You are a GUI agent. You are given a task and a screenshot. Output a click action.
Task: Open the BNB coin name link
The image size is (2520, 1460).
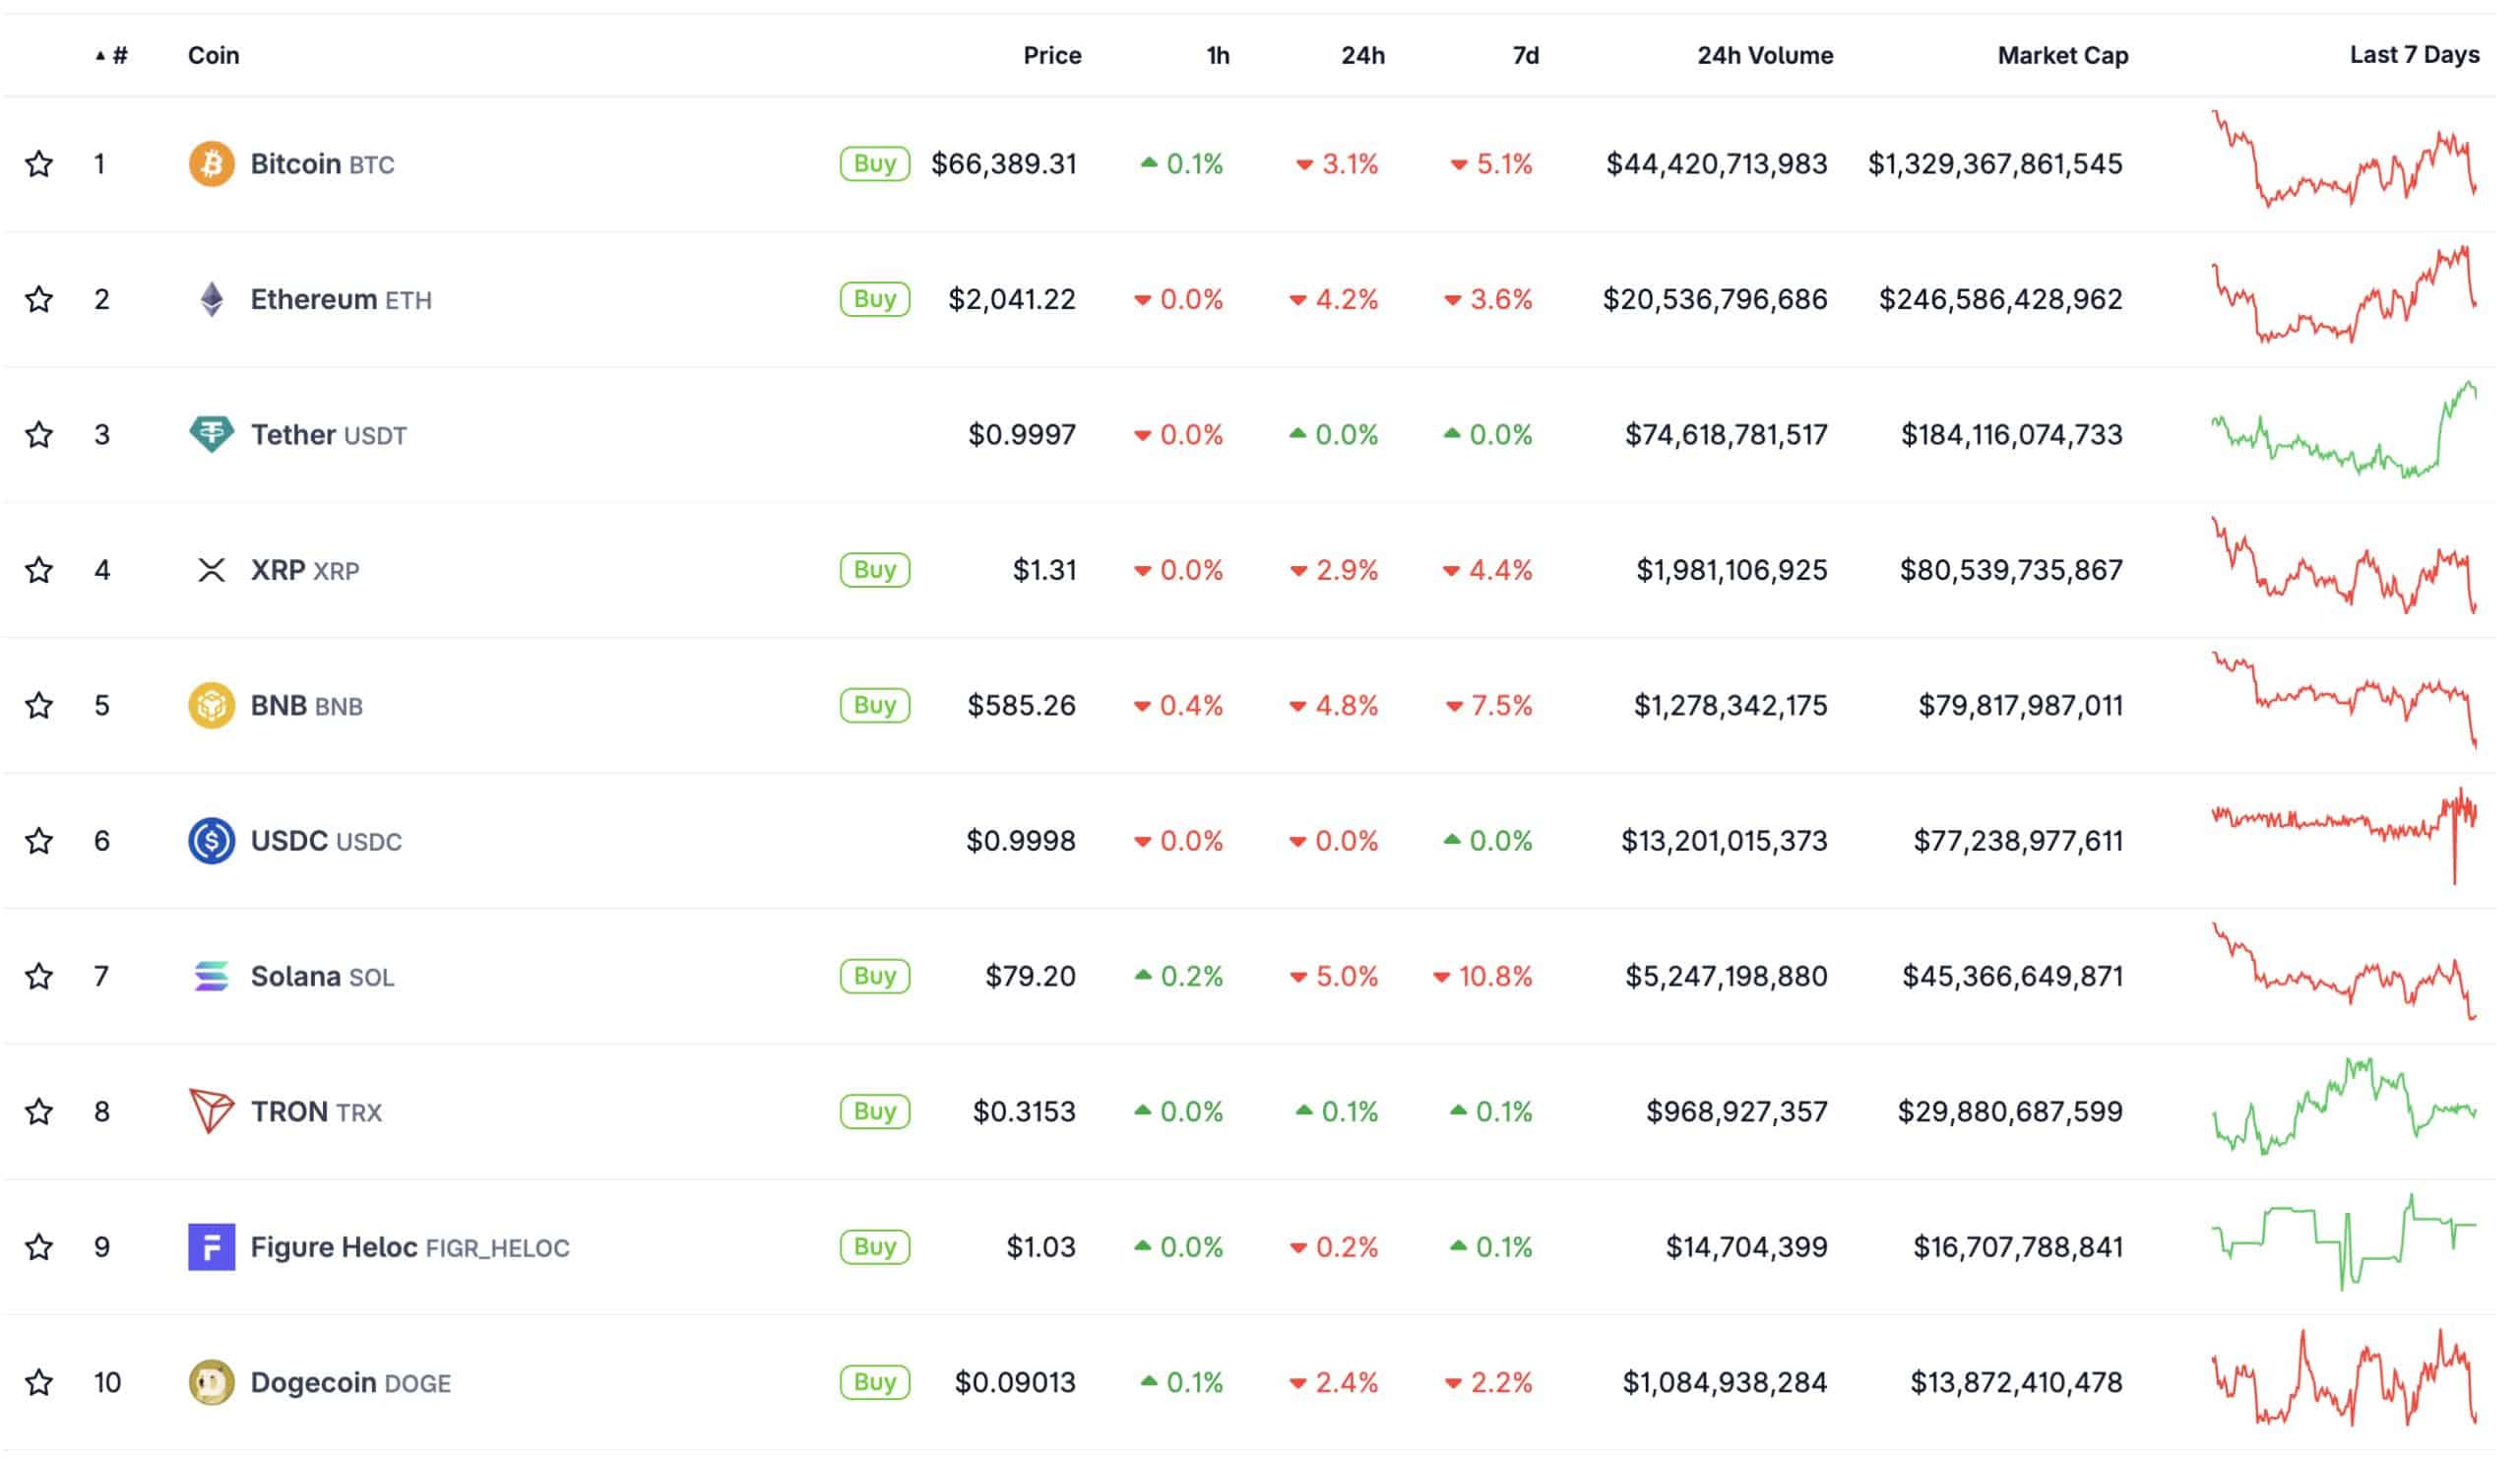(307, 706)
